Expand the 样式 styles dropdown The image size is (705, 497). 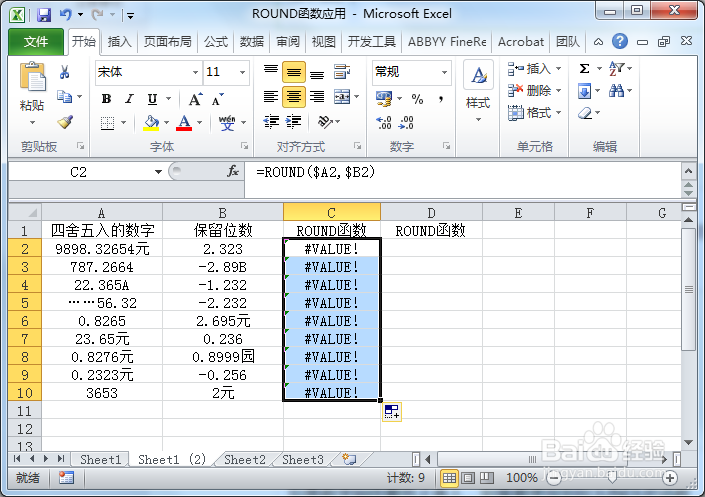(x=478, y=119)
